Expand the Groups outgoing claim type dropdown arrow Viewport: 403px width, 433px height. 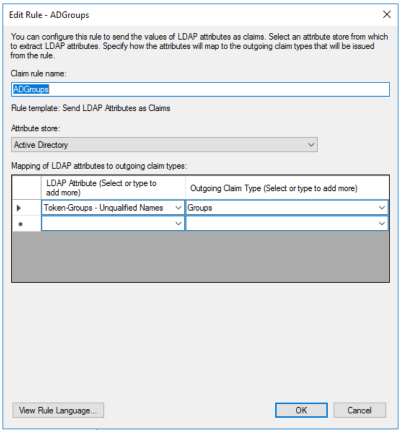(x=382, y=208)
